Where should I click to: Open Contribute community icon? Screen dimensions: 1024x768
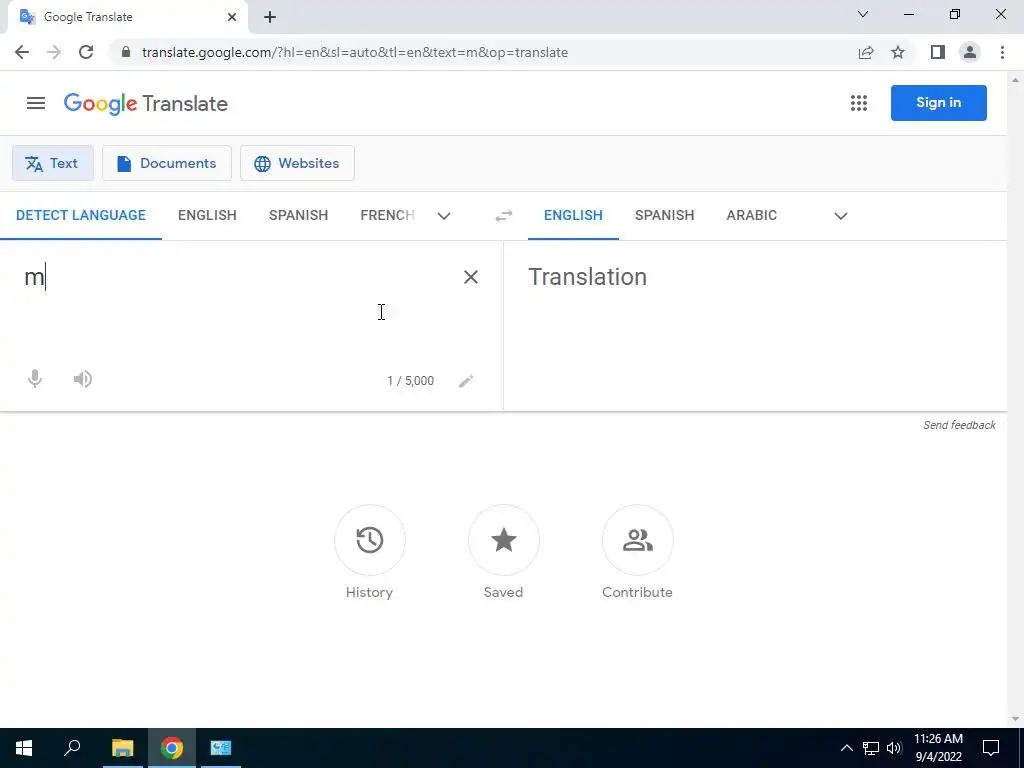coord(637,540)
